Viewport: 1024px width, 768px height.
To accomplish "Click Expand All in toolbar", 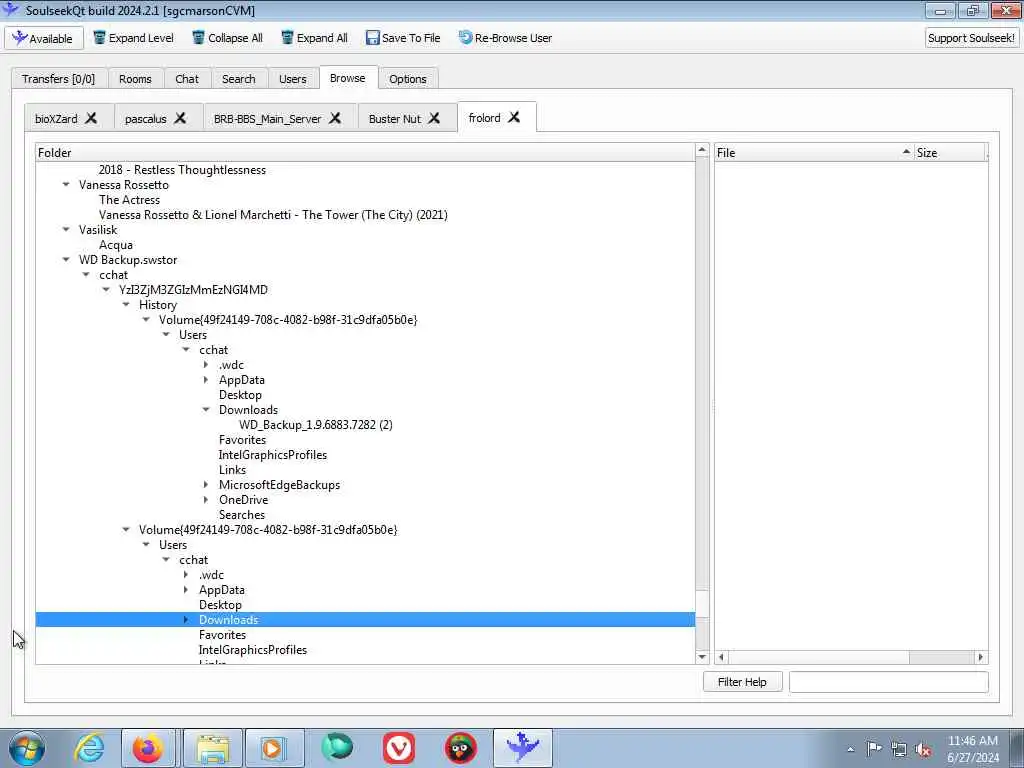I will pos(314,38).
